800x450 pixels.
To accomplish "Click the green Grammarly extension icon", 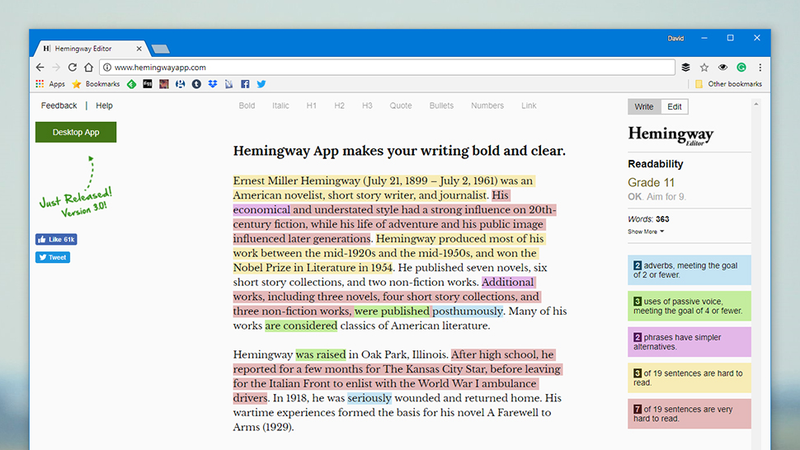I will coord(741,67).
